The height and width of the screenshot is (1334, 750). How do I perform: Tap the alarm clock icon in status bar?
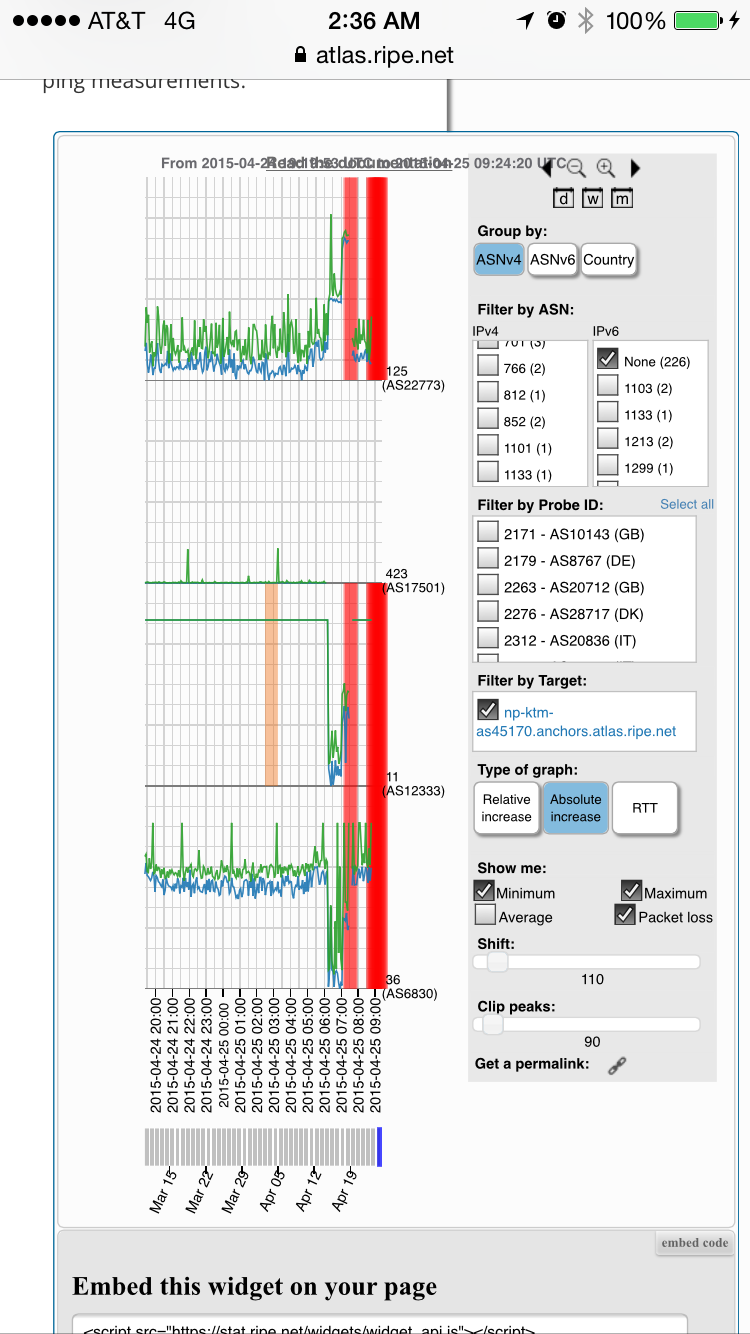[556, 21]
